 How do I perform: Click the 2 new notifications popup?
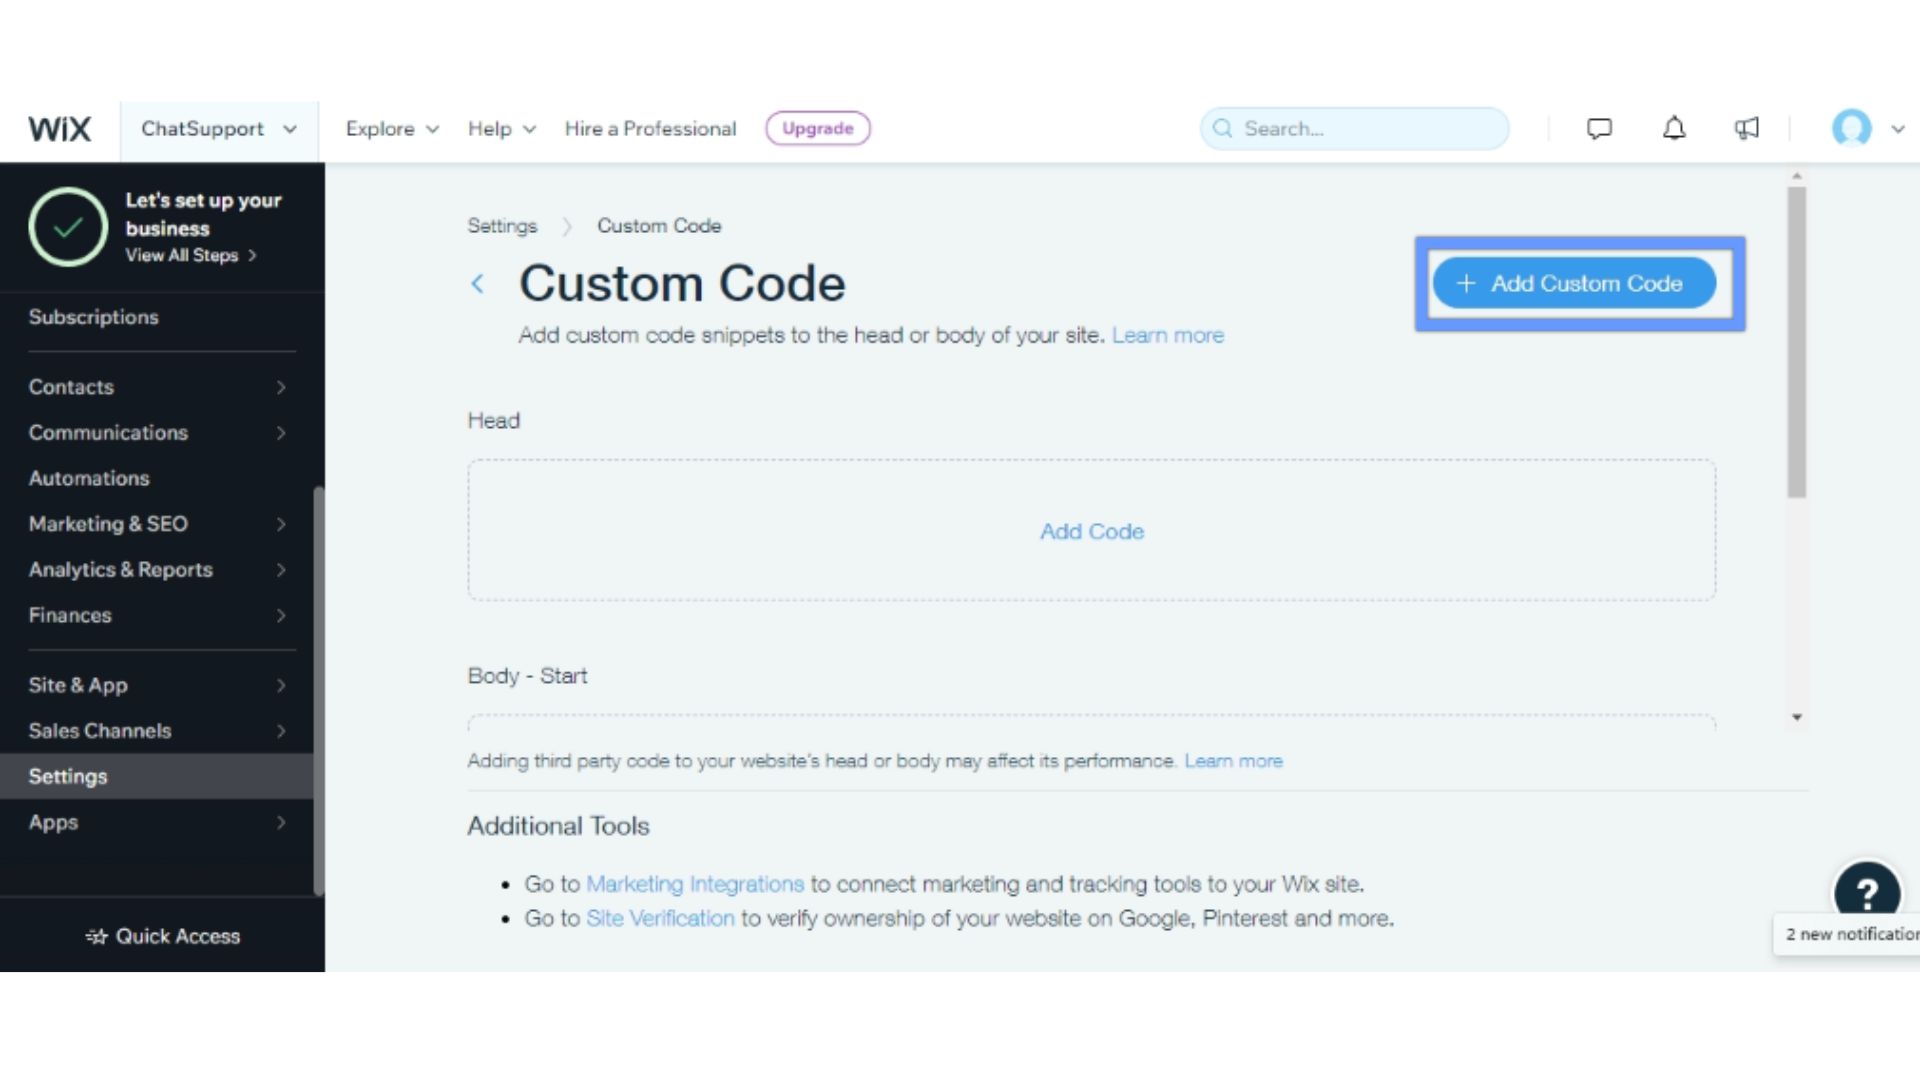[1846, 934]
